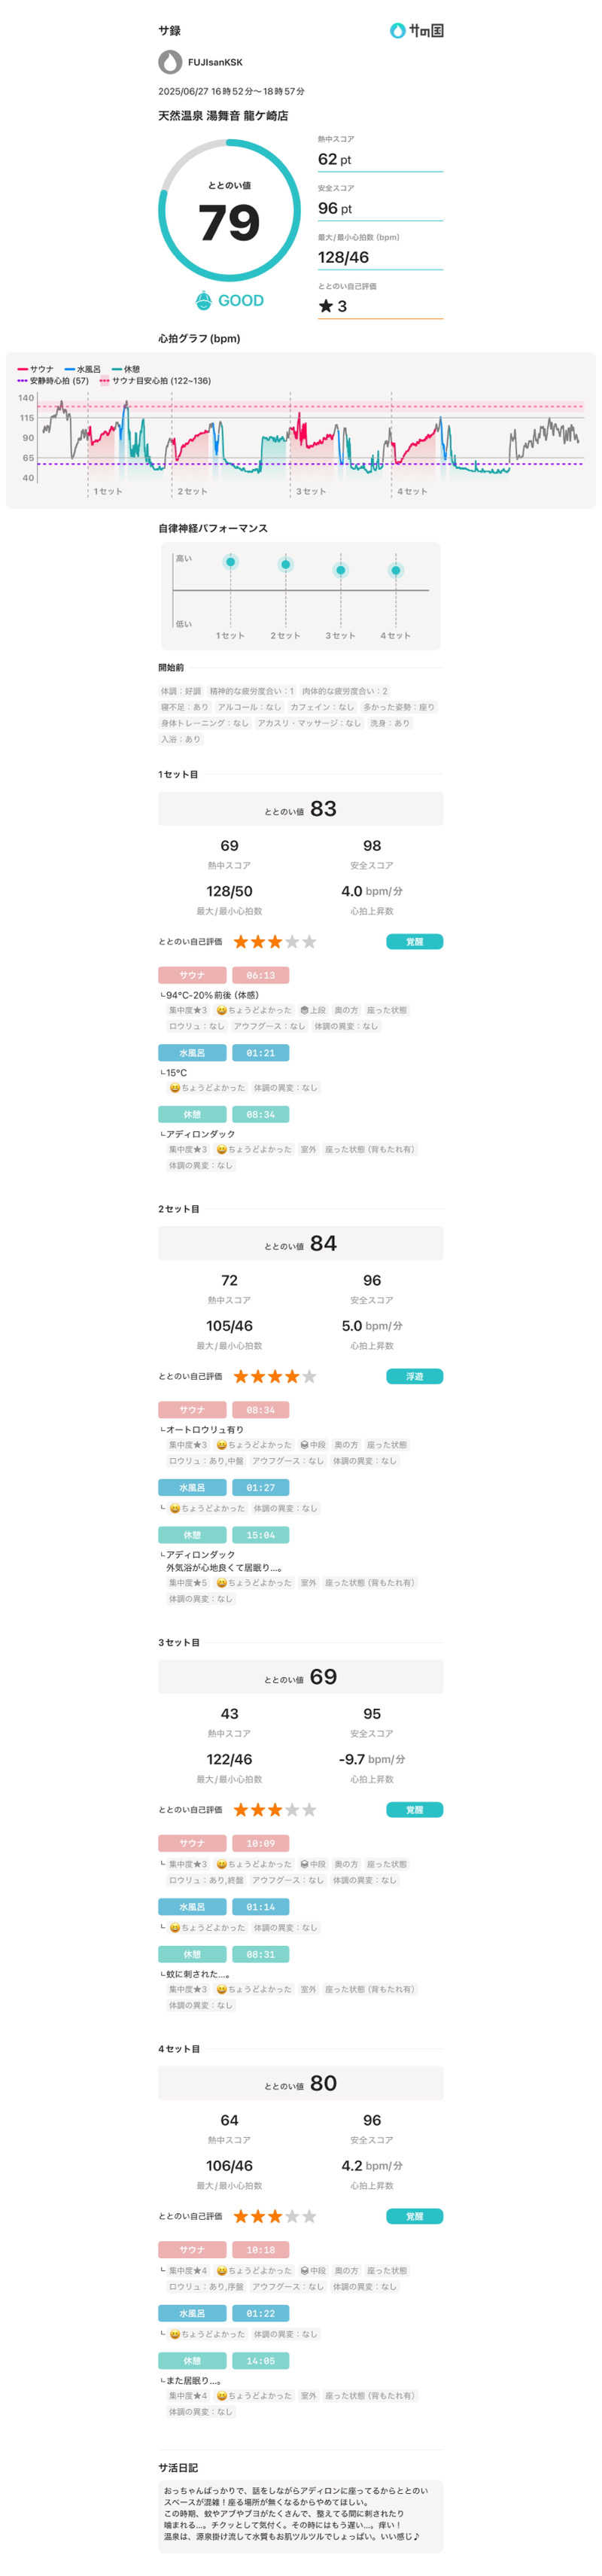
Task: Expand the 1セット目 section header
Action: tap(178, 774)
